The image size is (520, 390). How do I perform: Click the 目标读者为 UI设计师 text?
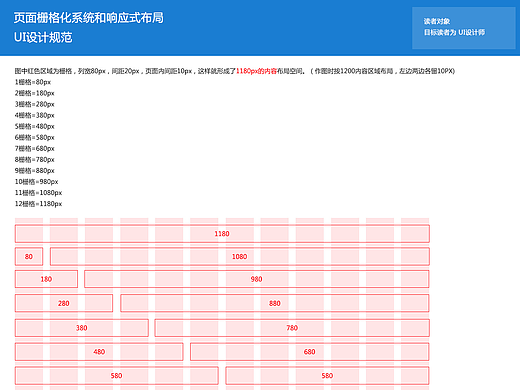click(x=454, y=32)
